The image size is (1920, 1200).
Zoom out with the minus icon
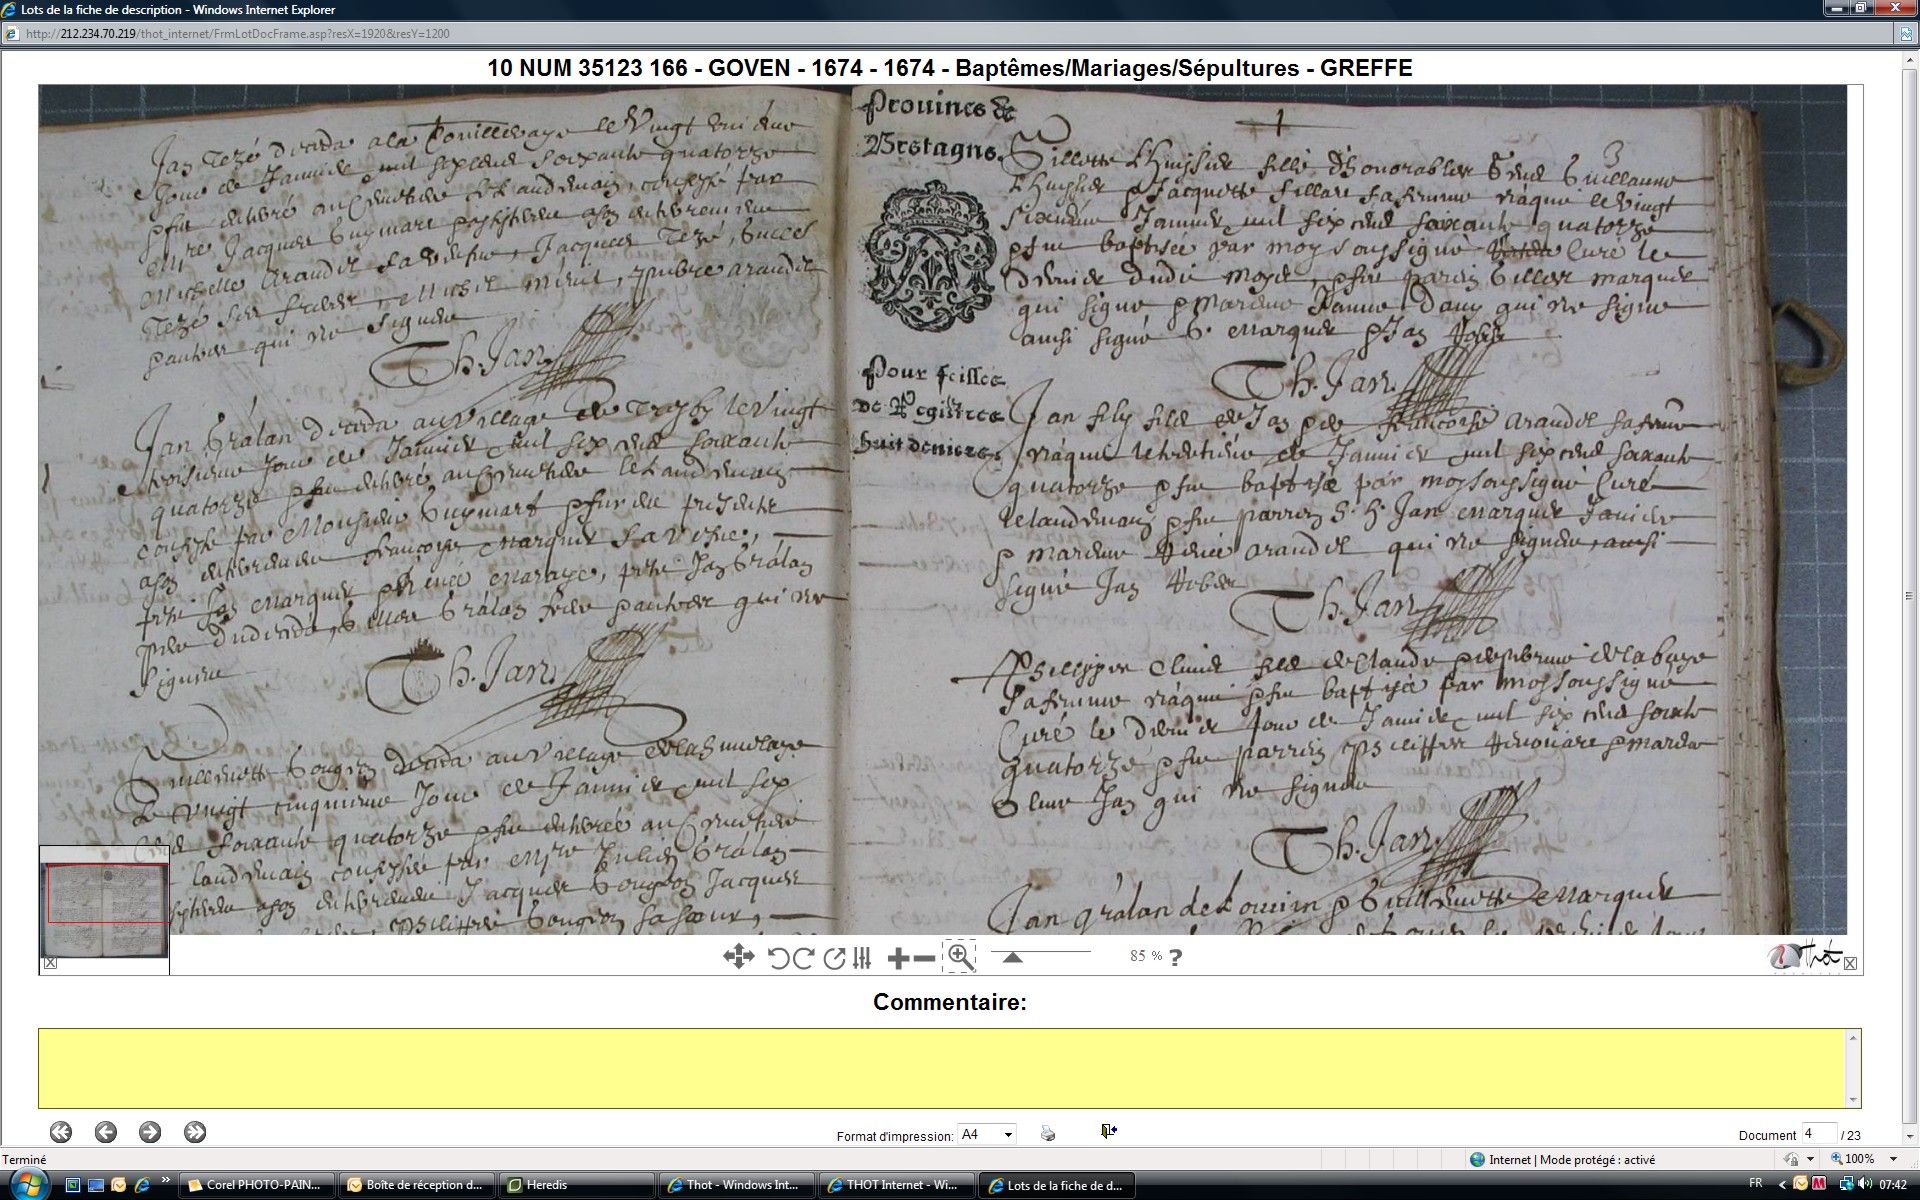925,958
